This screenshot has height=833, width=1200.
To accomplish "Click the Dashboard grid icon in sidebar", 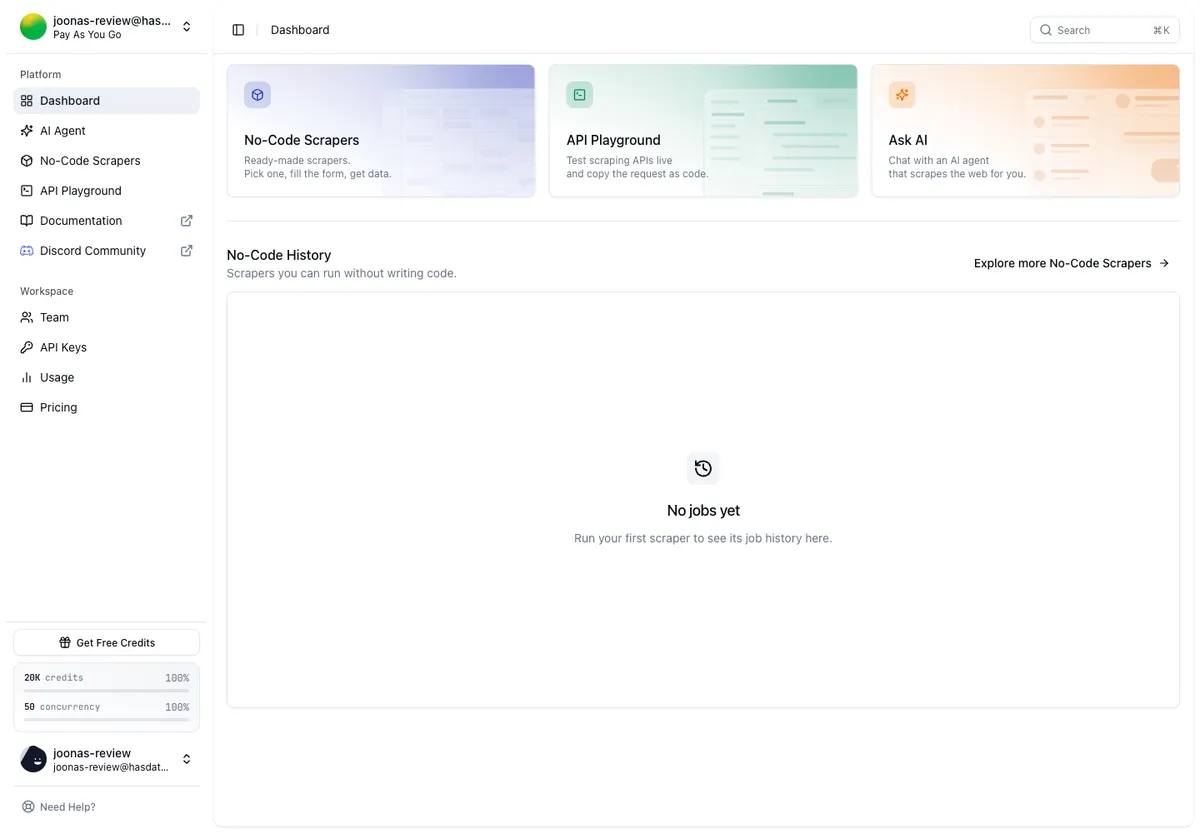I will click(27, 101).
